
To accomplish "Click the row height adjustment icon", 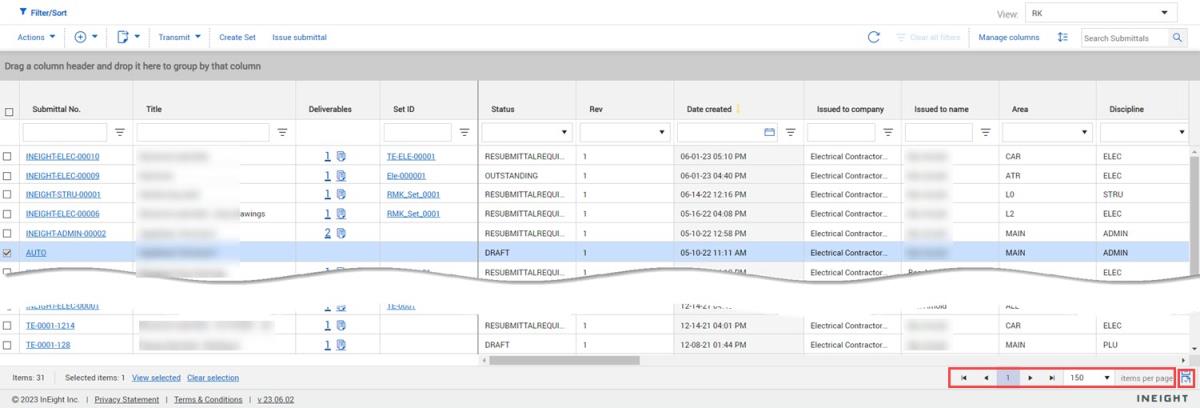I will pos(1063,37).
